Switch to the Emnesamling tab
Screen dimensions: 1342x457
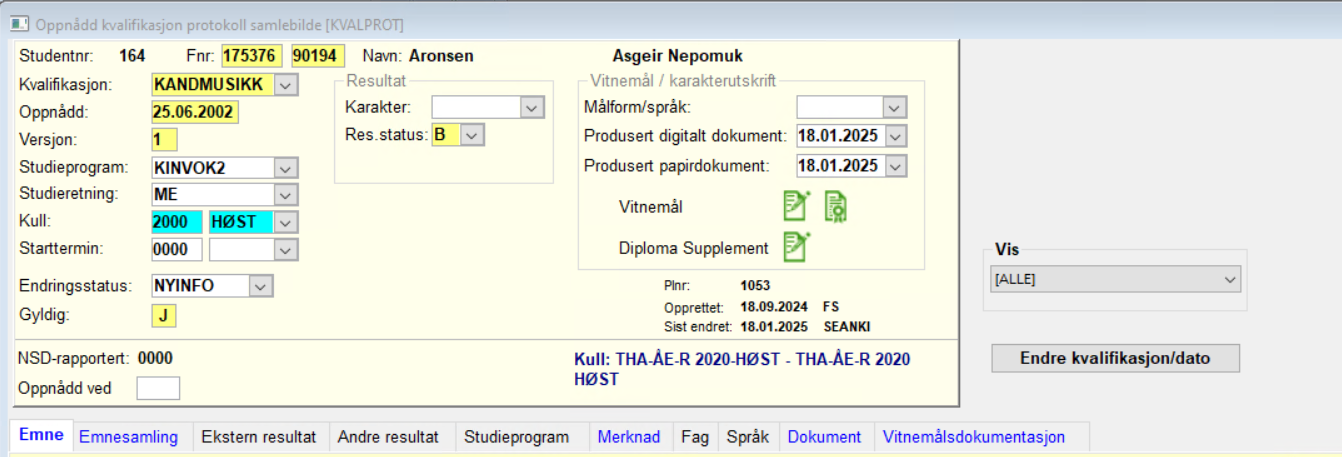pos(128,437)
